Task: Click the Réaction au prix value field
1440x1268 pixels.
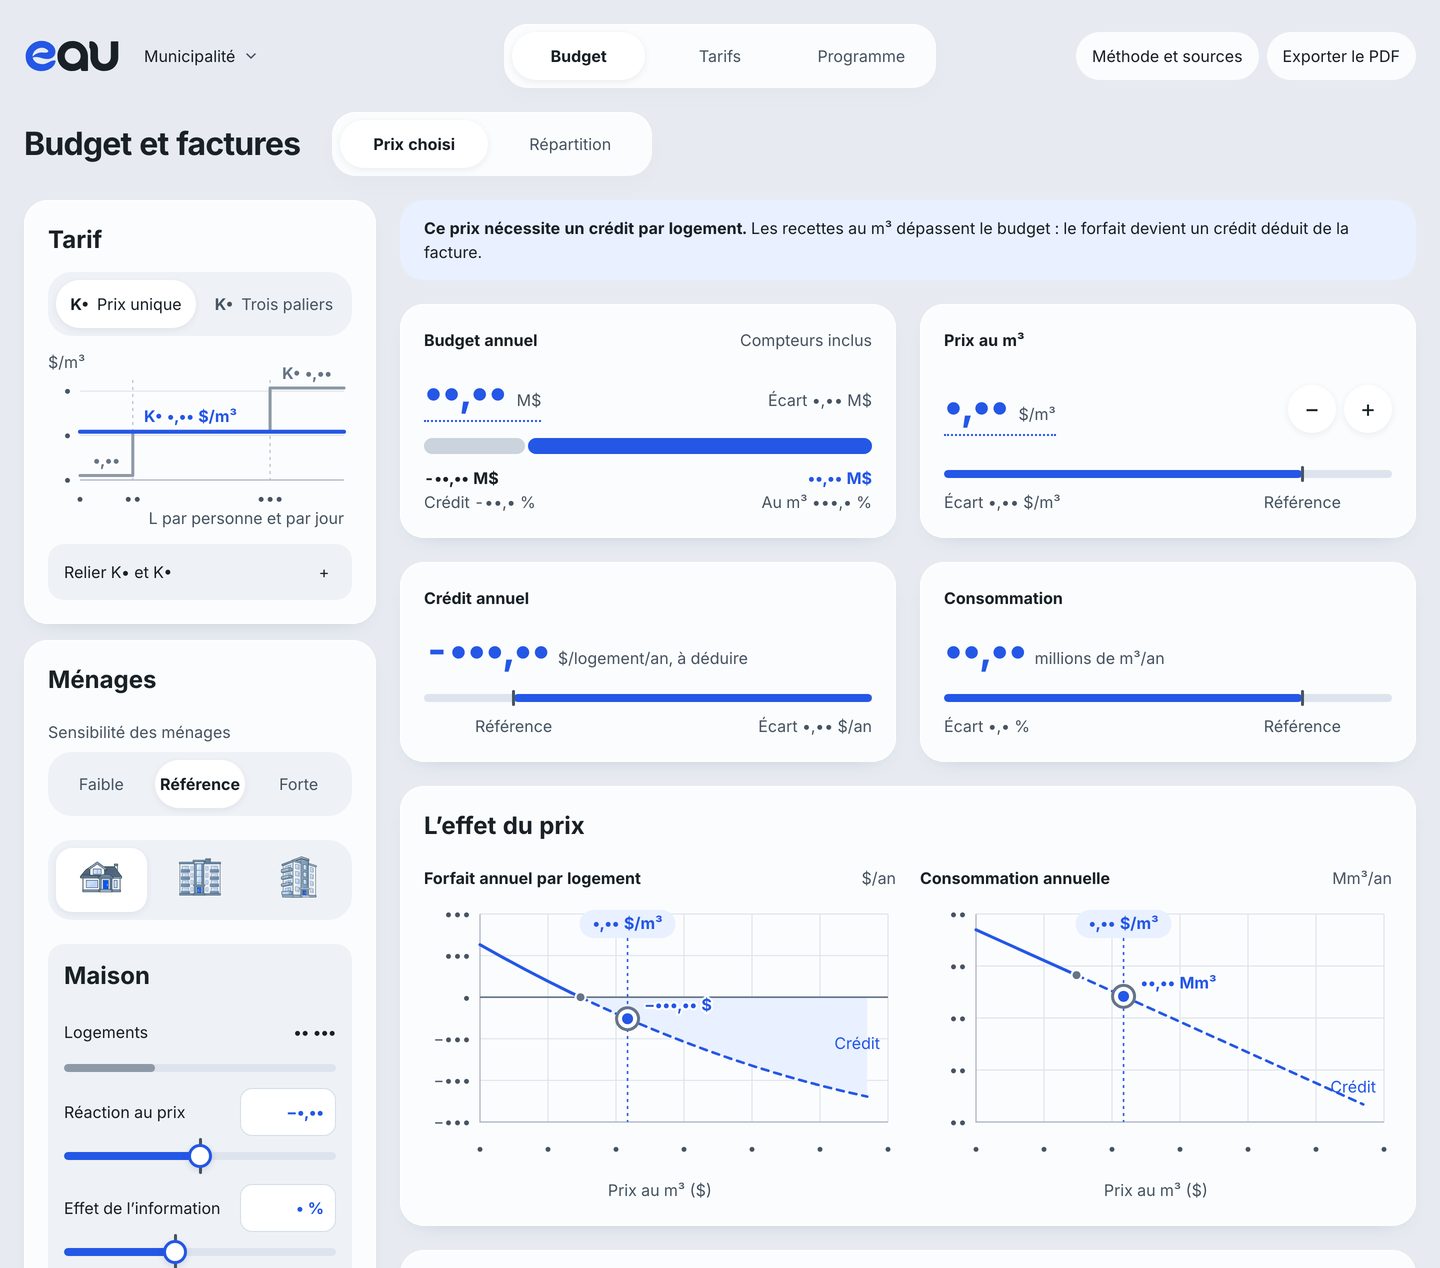Action: [x=288, y=1112]
